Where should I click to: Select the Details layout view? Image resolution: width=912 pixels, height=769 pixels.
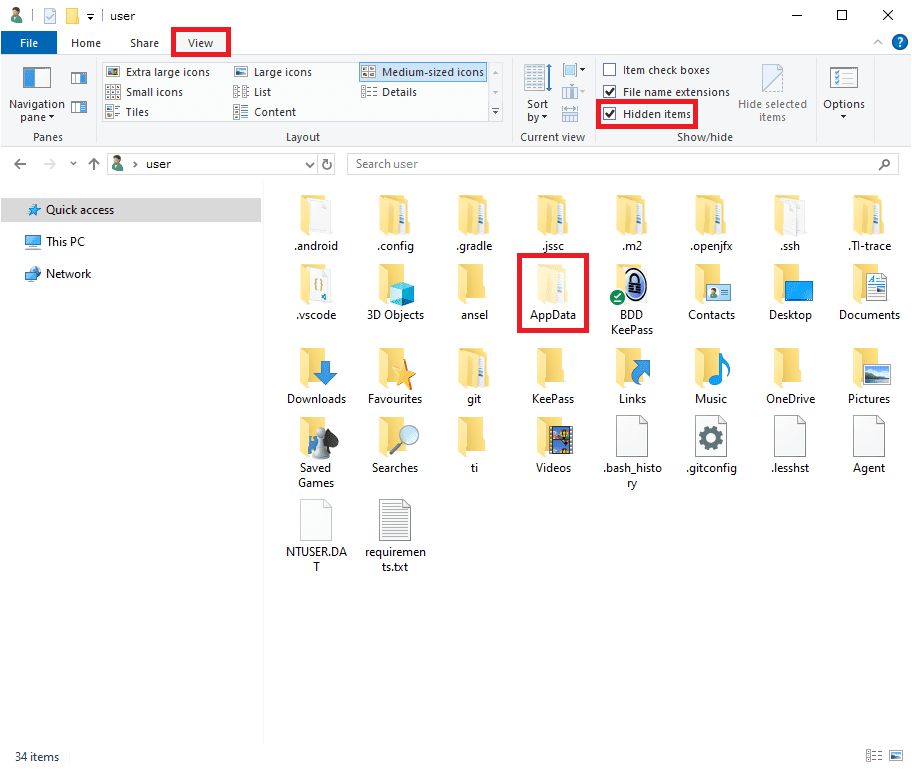coord(399,92)
